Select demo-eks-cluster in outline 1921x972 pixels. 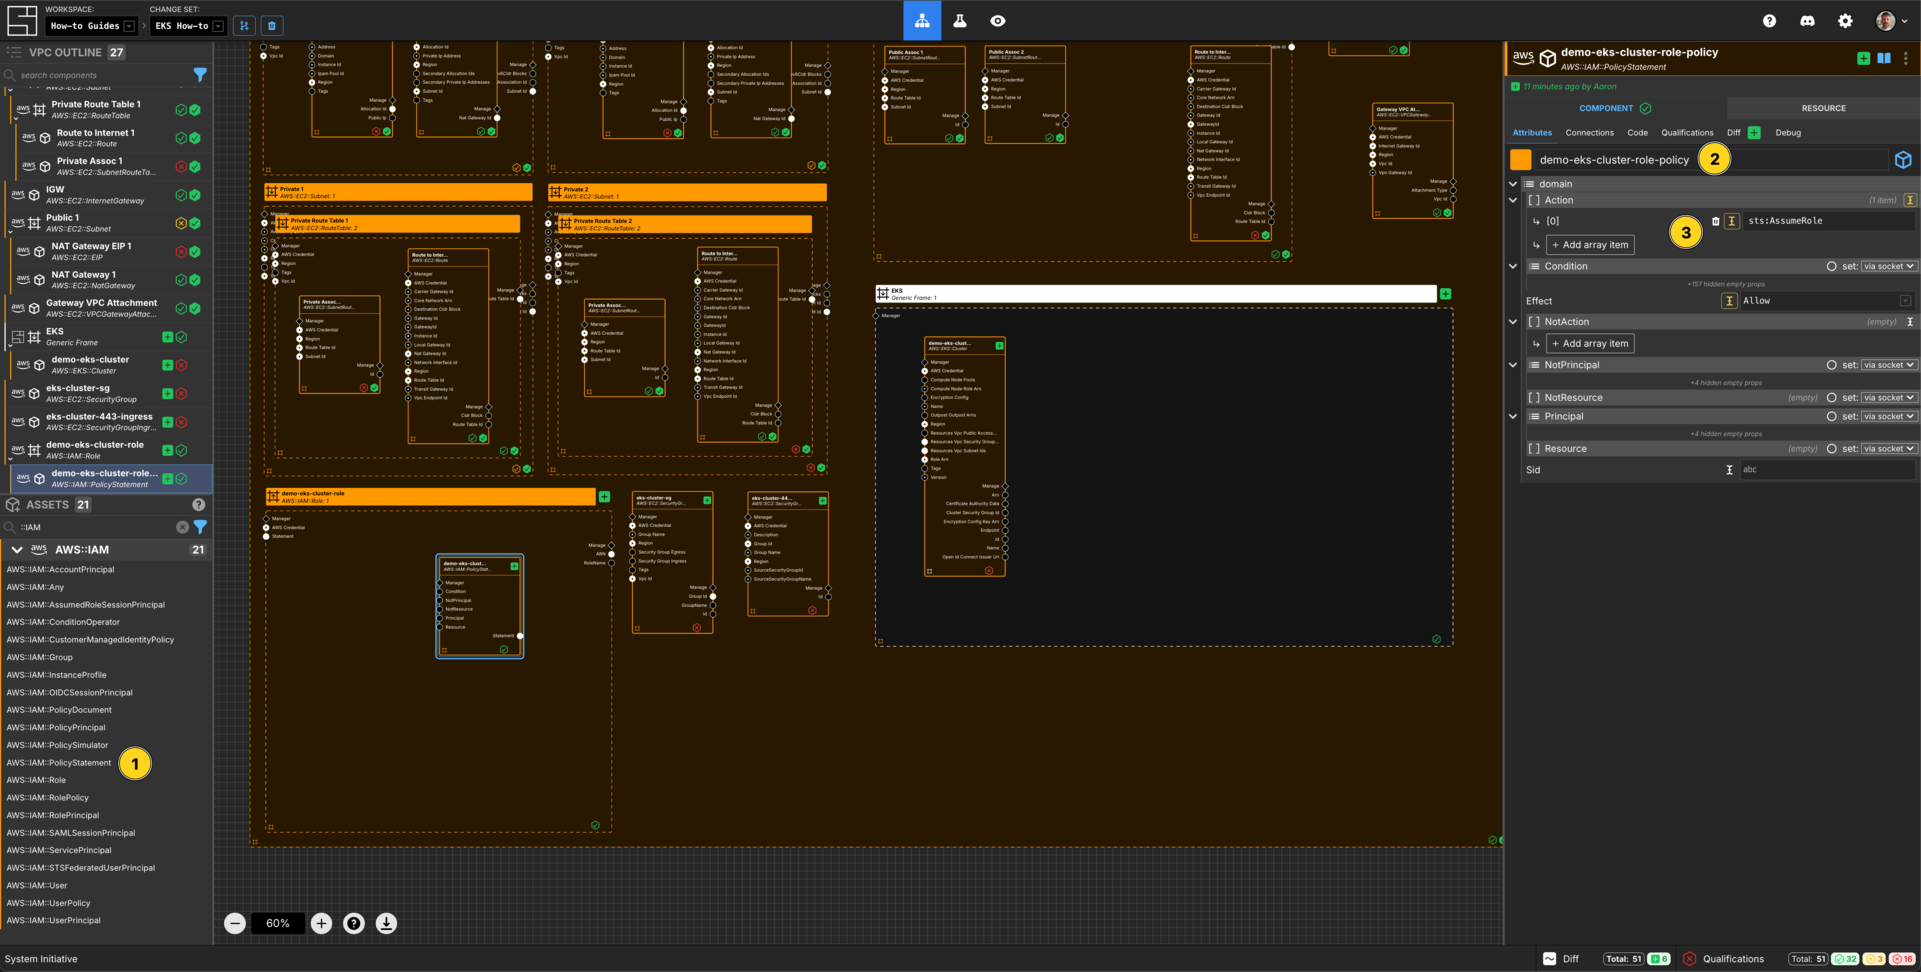point(106,364)
